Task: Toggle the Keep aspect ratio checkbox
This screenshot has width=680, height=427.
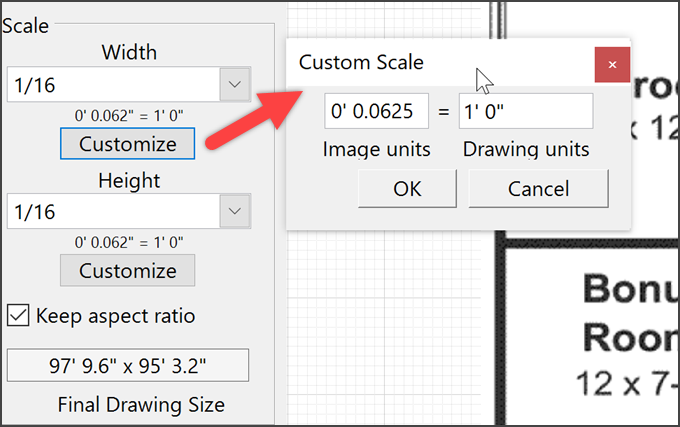Action: click(18, 315)
